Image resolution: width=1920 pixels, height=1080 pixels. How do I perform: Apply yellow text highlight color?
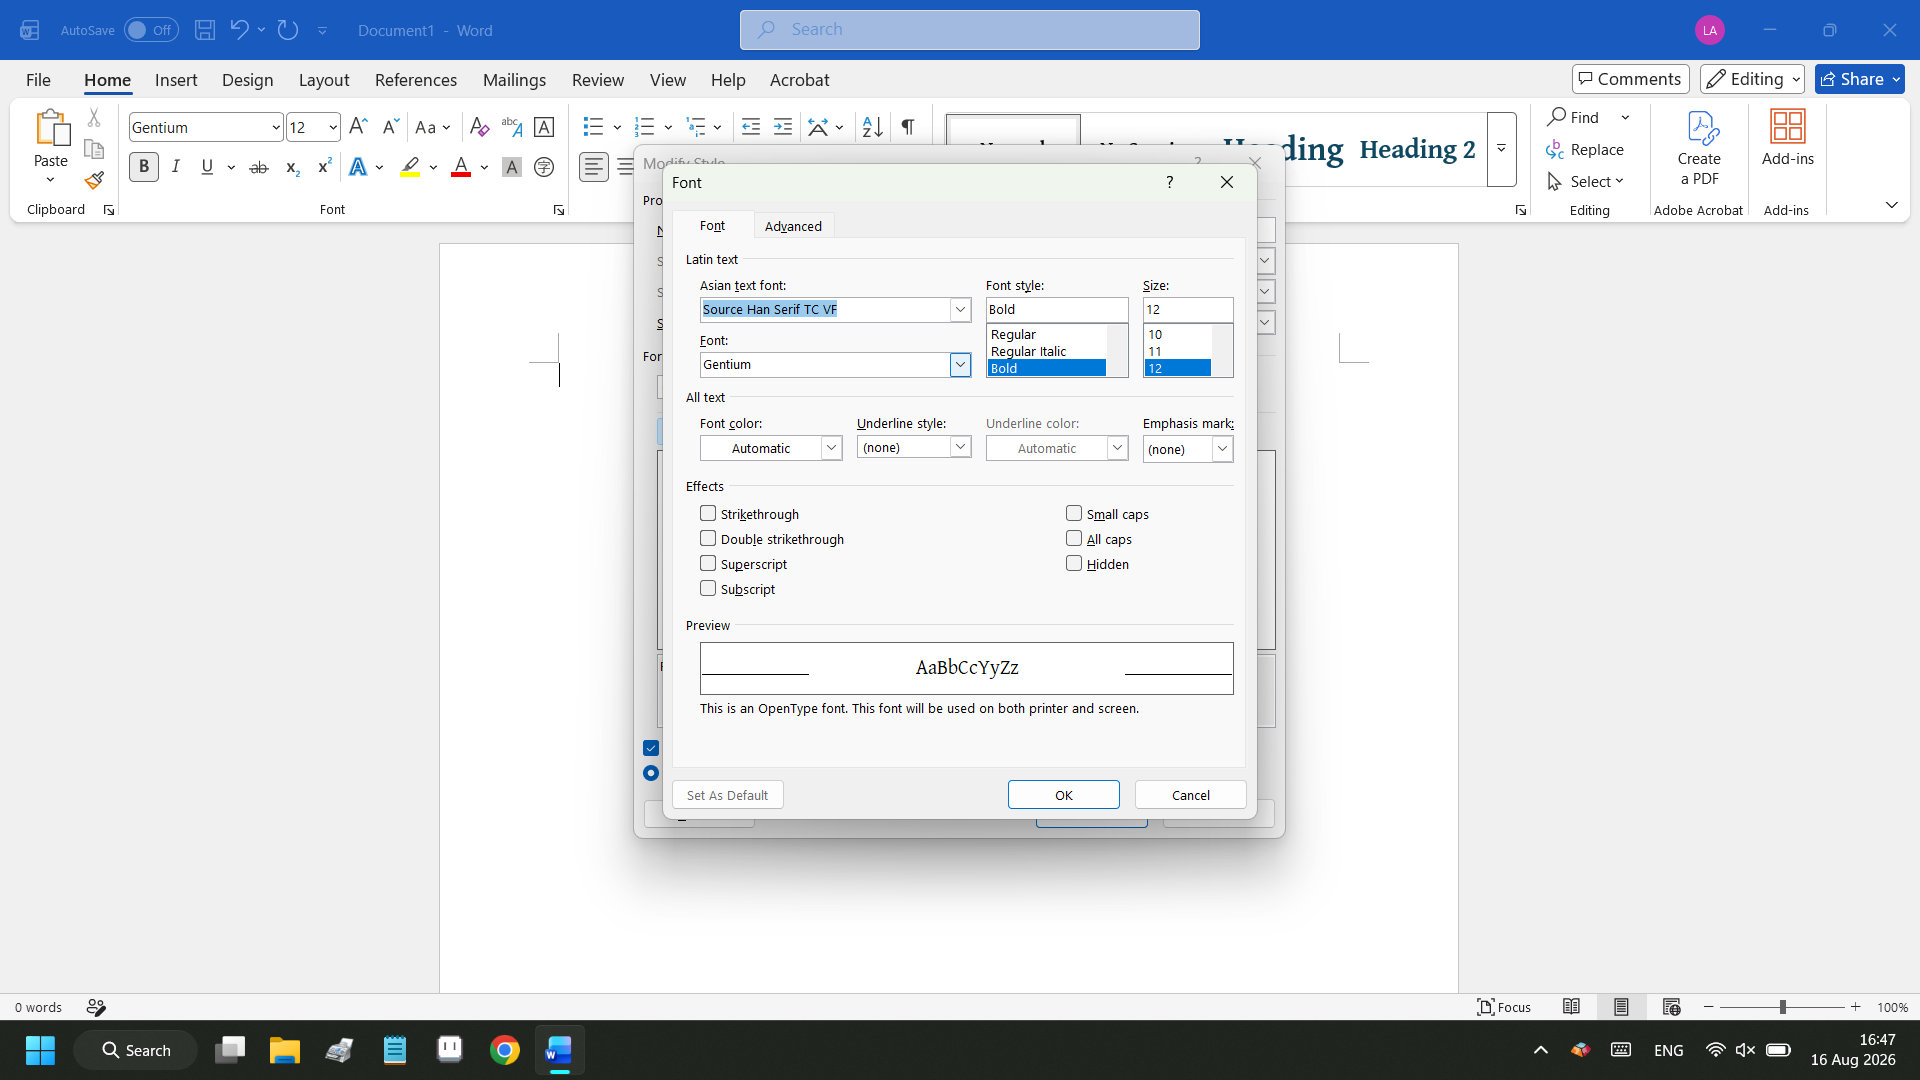tap(410, 167)
